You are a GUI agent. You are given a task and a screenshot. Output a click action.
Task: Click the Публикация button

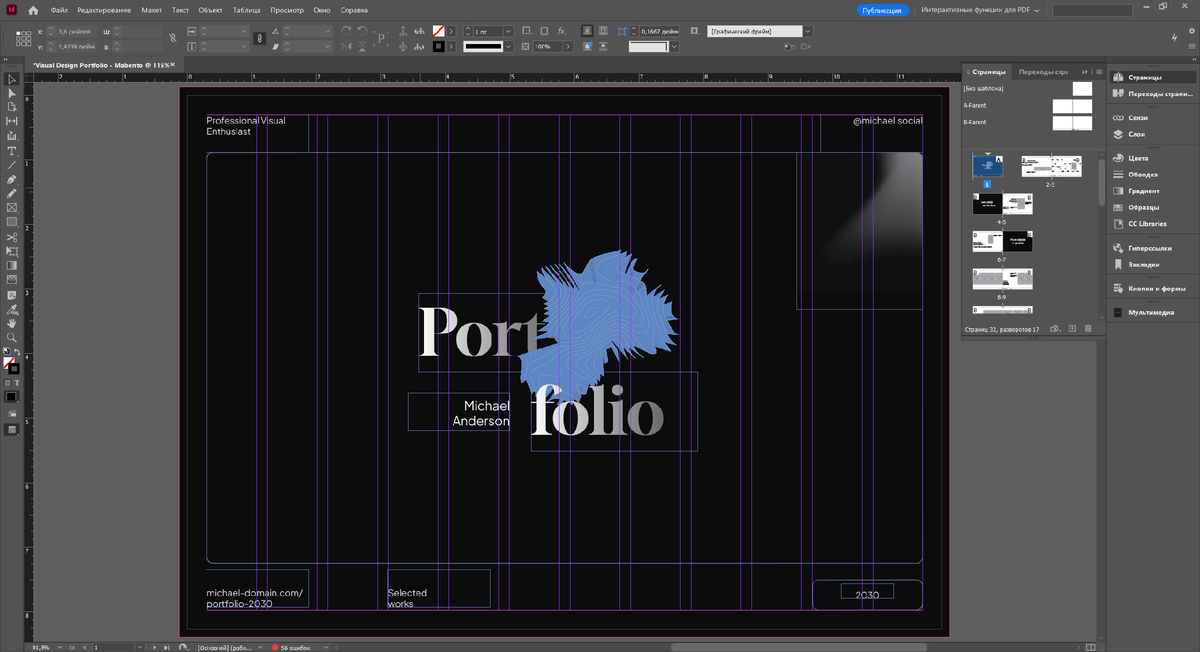883,10
